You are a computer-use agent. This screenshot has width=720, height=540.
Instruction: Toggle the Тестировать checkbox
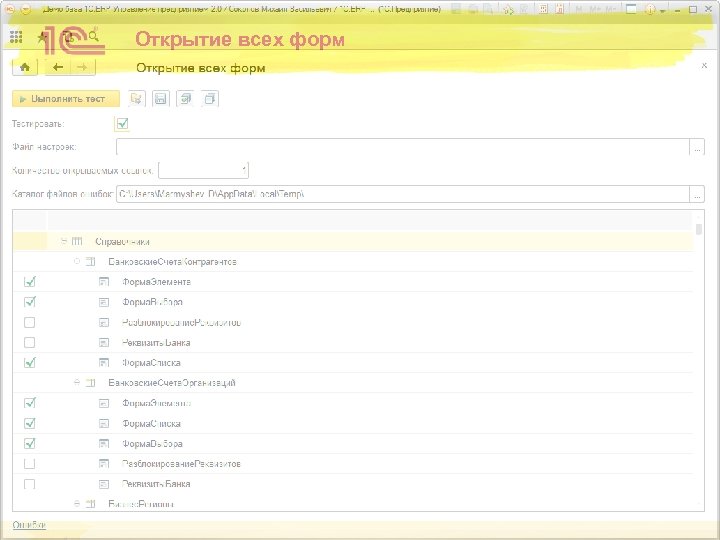pyautogui.click(x=122, y=124)
